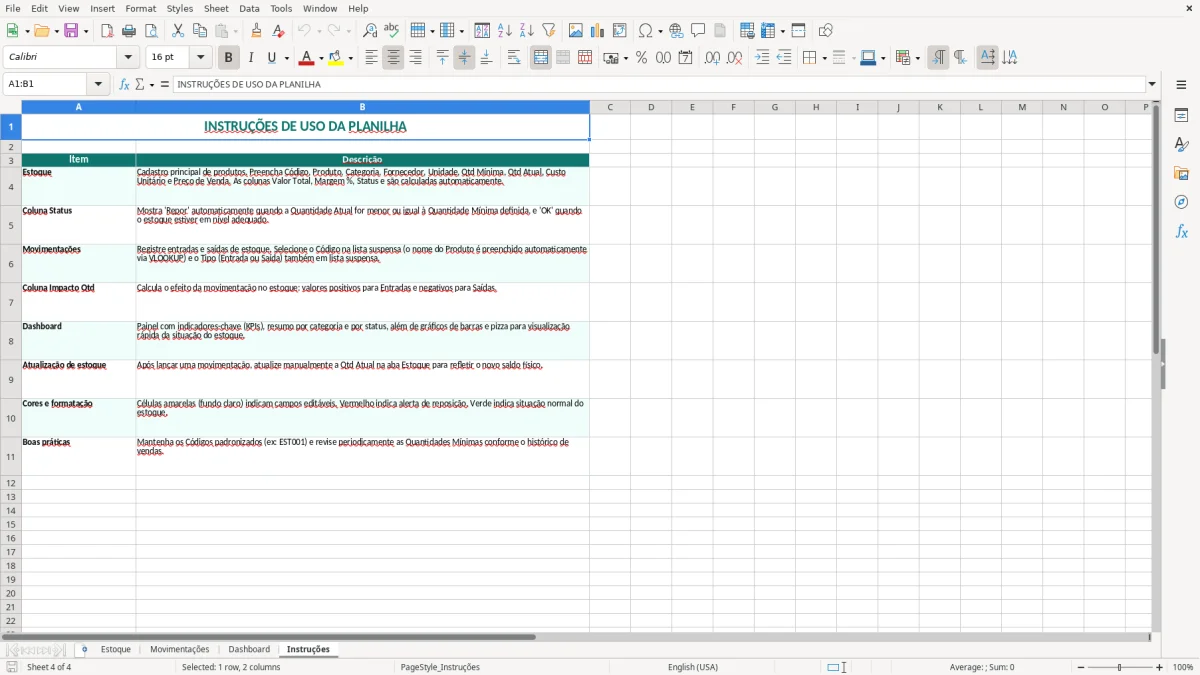Viewport: 1200px width, 675px height.
Task: Click the zoom out minus button
Action: (1081, 667)
